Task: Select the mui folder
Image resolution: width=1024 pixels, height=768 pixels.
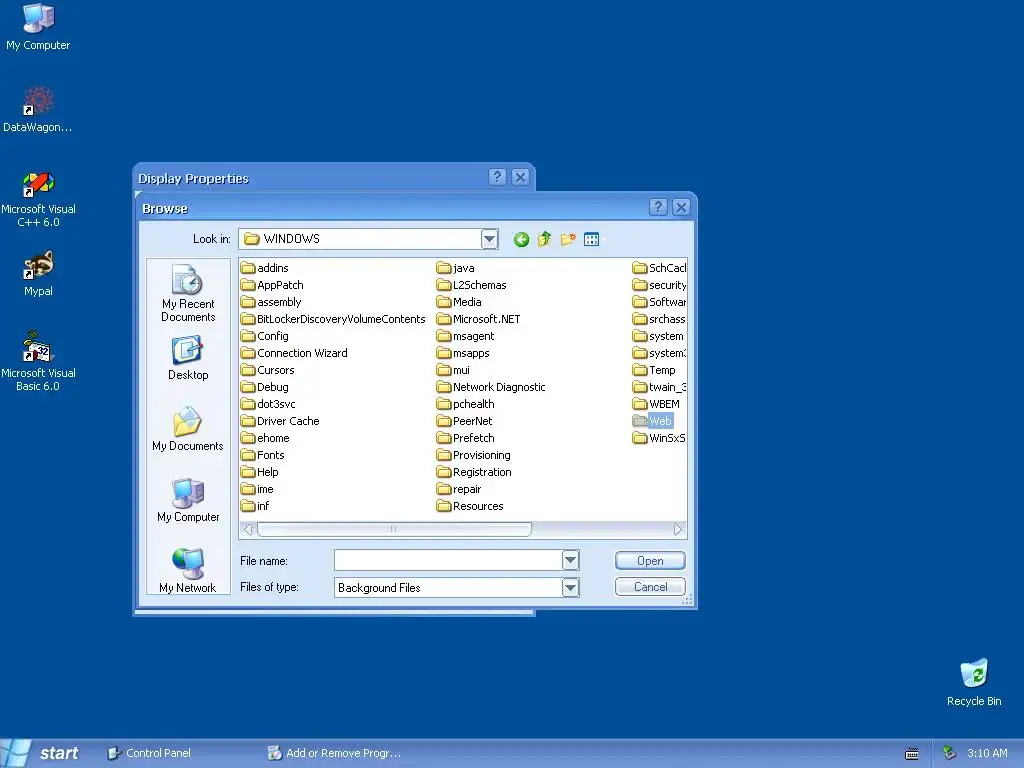Action: point(453,370)
